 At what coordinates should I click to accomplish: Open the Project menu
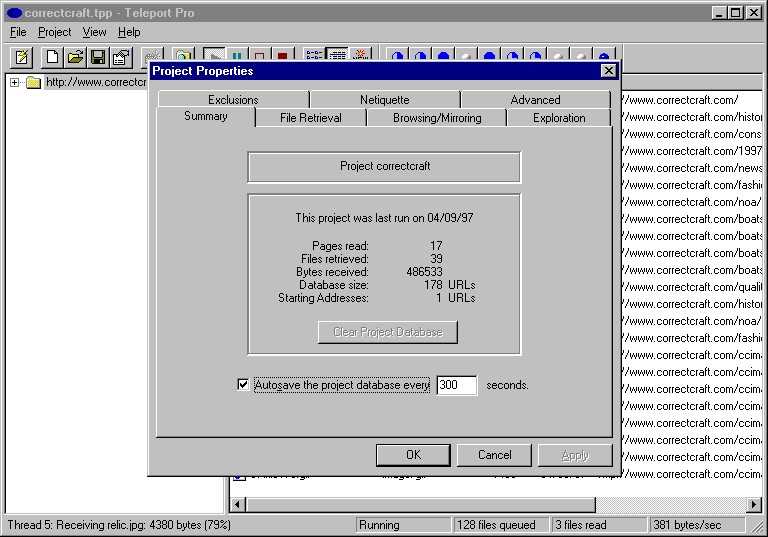pyautogui.click(x=54, y=32)
